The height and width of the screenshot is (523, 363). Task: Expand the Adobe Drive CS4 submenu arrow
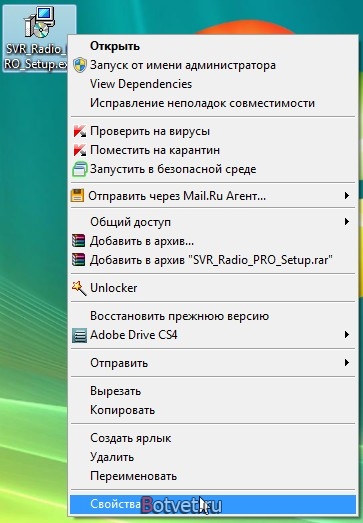347,335
